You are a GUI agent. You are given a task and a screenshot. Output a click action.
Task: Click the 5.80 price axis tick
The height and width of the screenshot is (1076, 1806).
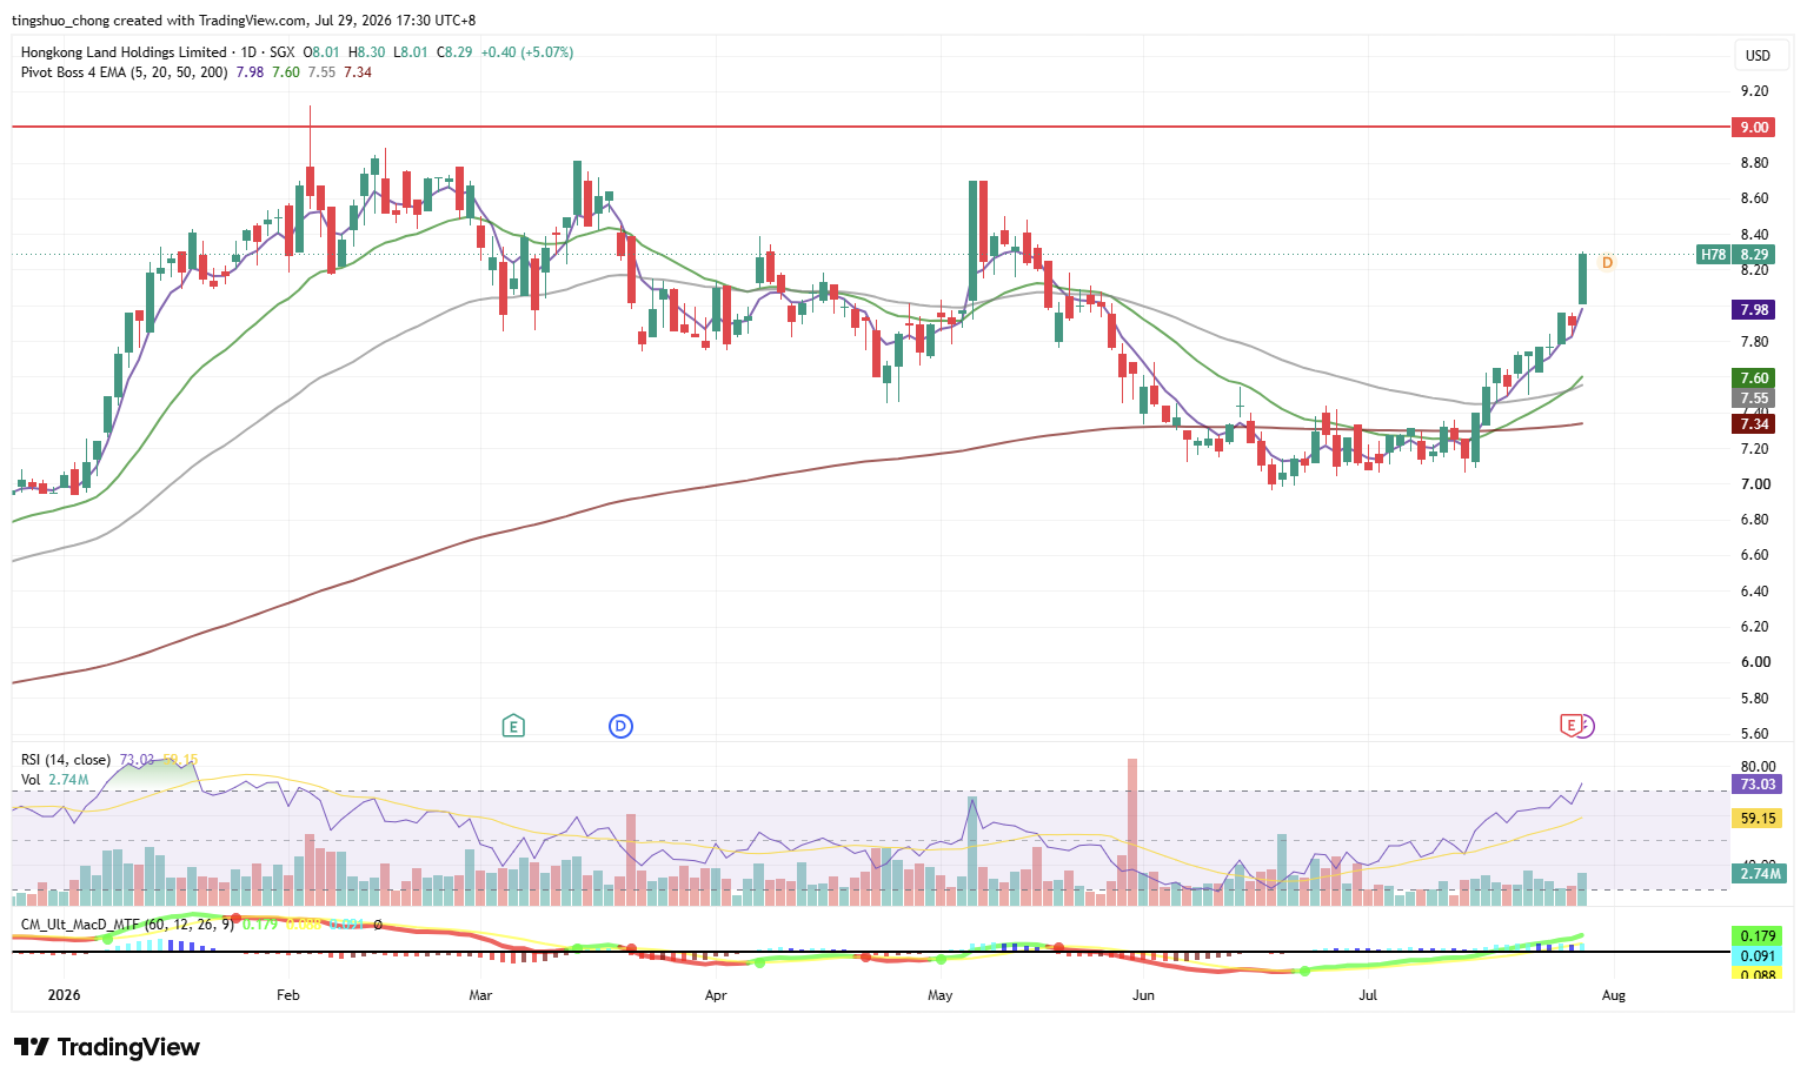pyautogui.click(x=1754, y=698)
